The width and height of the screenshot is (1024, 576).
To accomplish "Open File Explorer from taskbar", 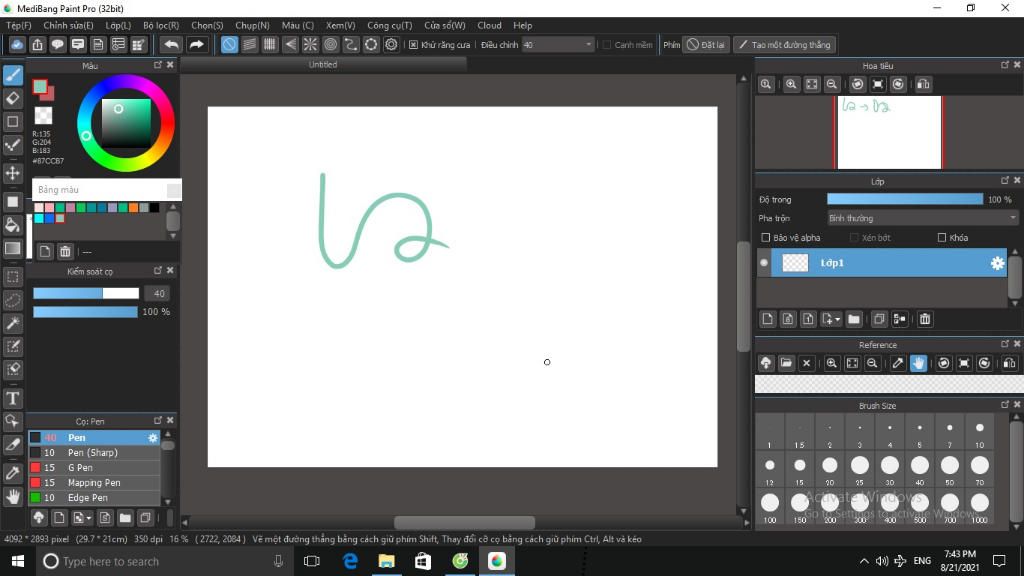I will (x=387, y=561).
